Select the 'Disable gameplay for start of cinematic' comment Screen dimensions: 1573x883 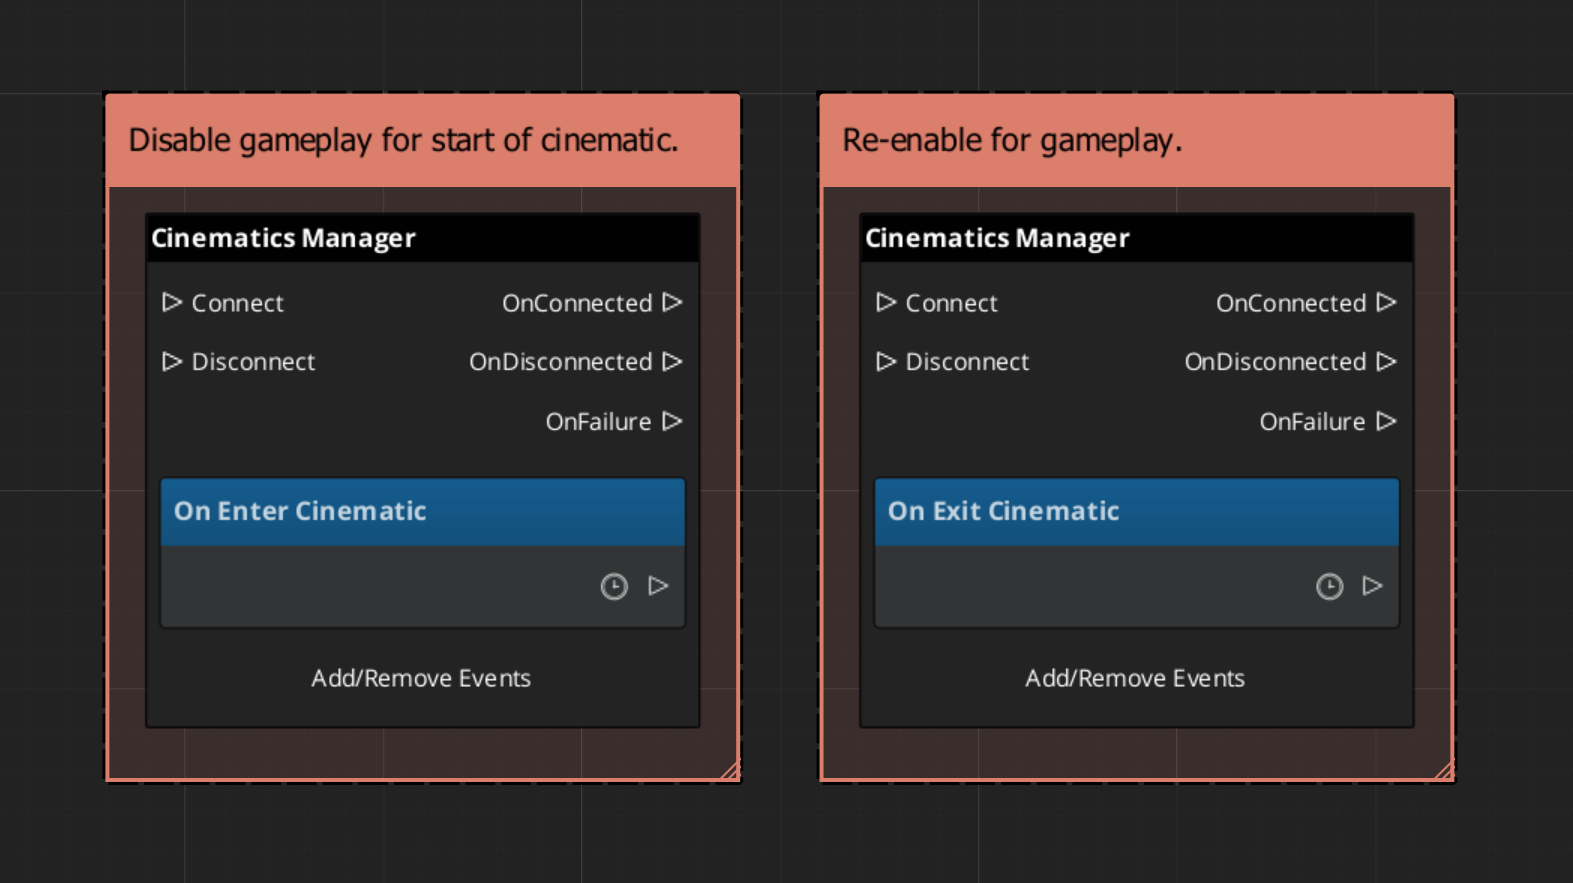pyautogui.click(x=422, y=140)
